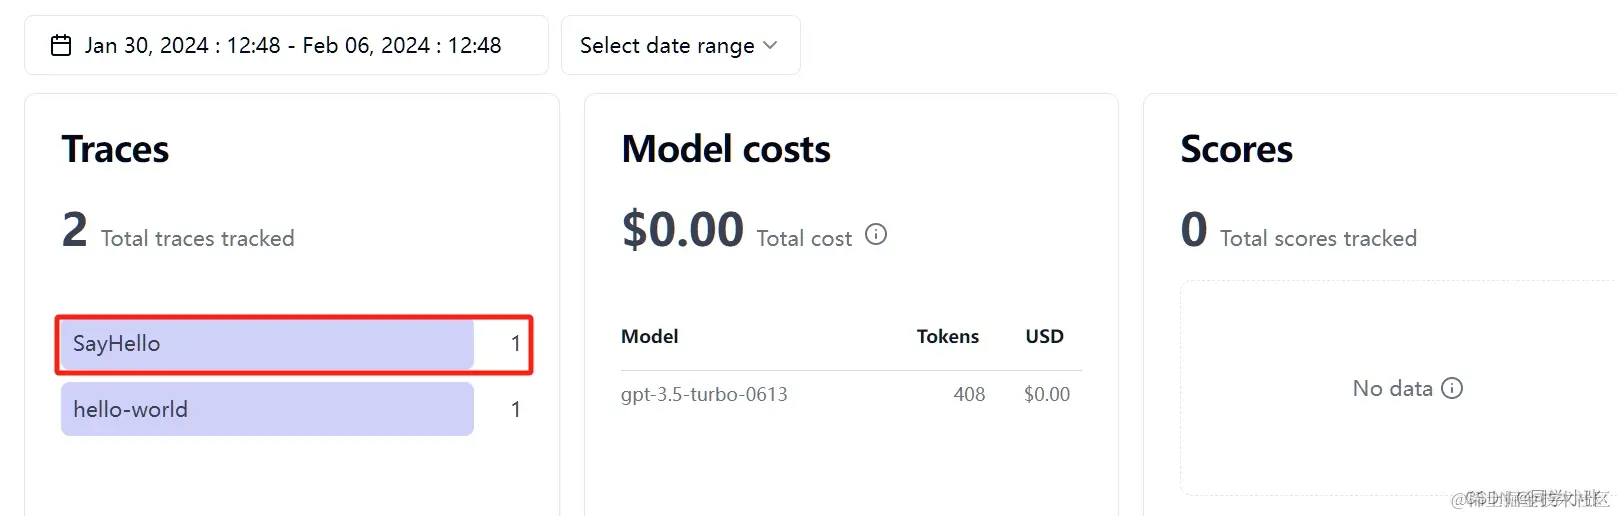Click the count next to hello-world

pos(515,409)
